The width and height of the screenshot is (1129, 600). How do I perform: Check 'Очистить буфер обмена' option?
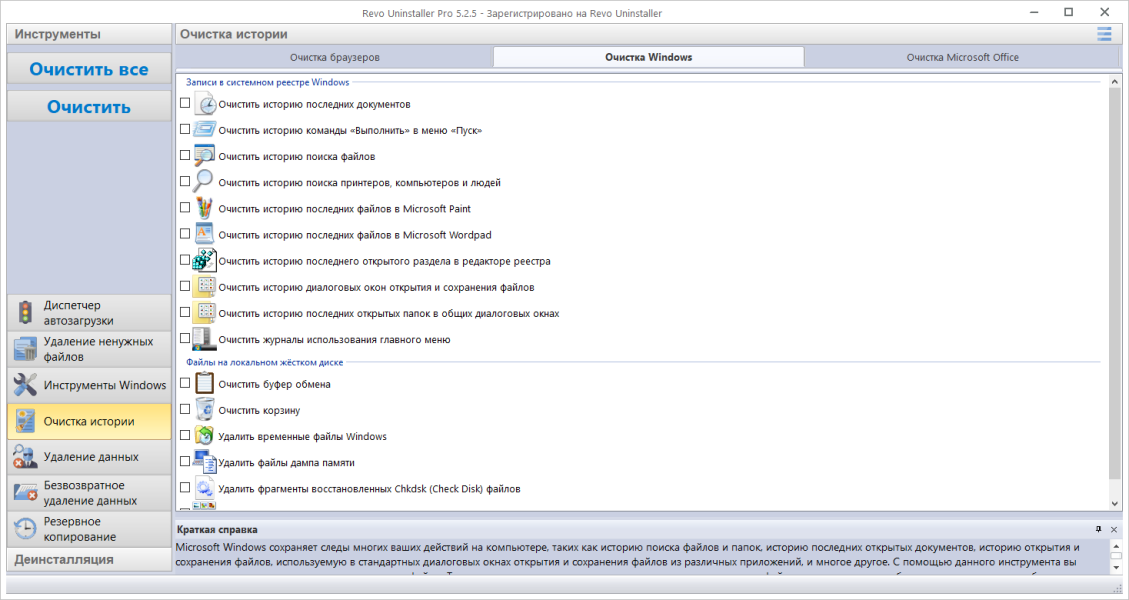[x=185, y=383]
